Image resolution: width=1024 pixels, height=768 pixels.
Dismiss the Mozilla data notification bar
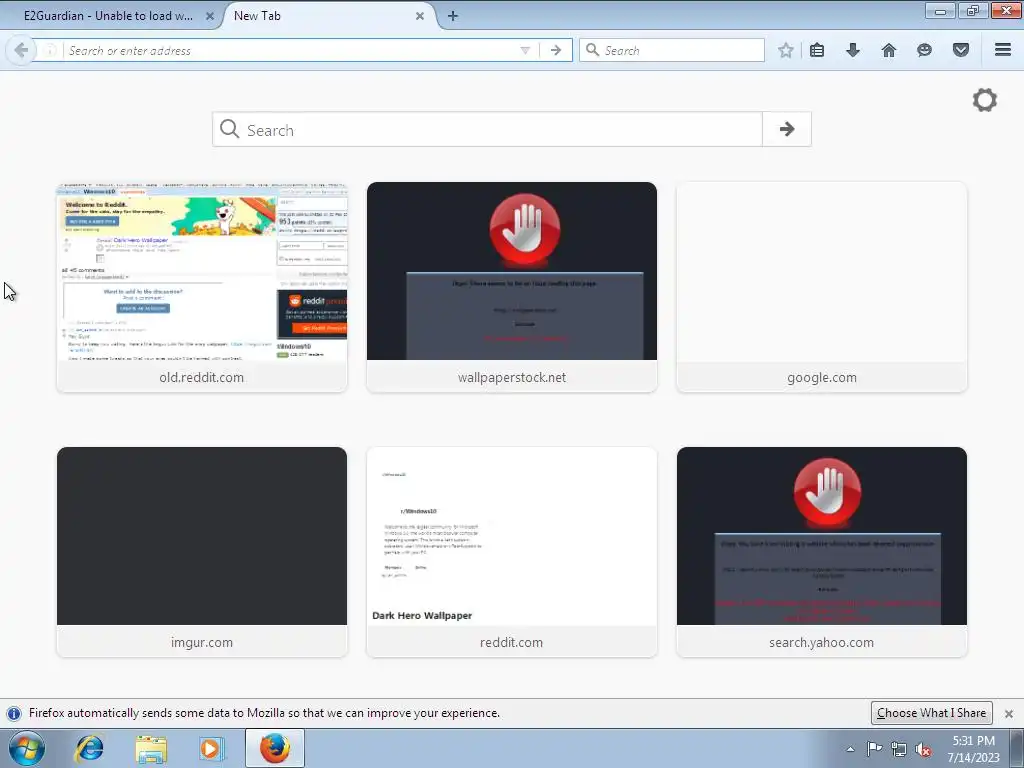(x=1009, y=714)
